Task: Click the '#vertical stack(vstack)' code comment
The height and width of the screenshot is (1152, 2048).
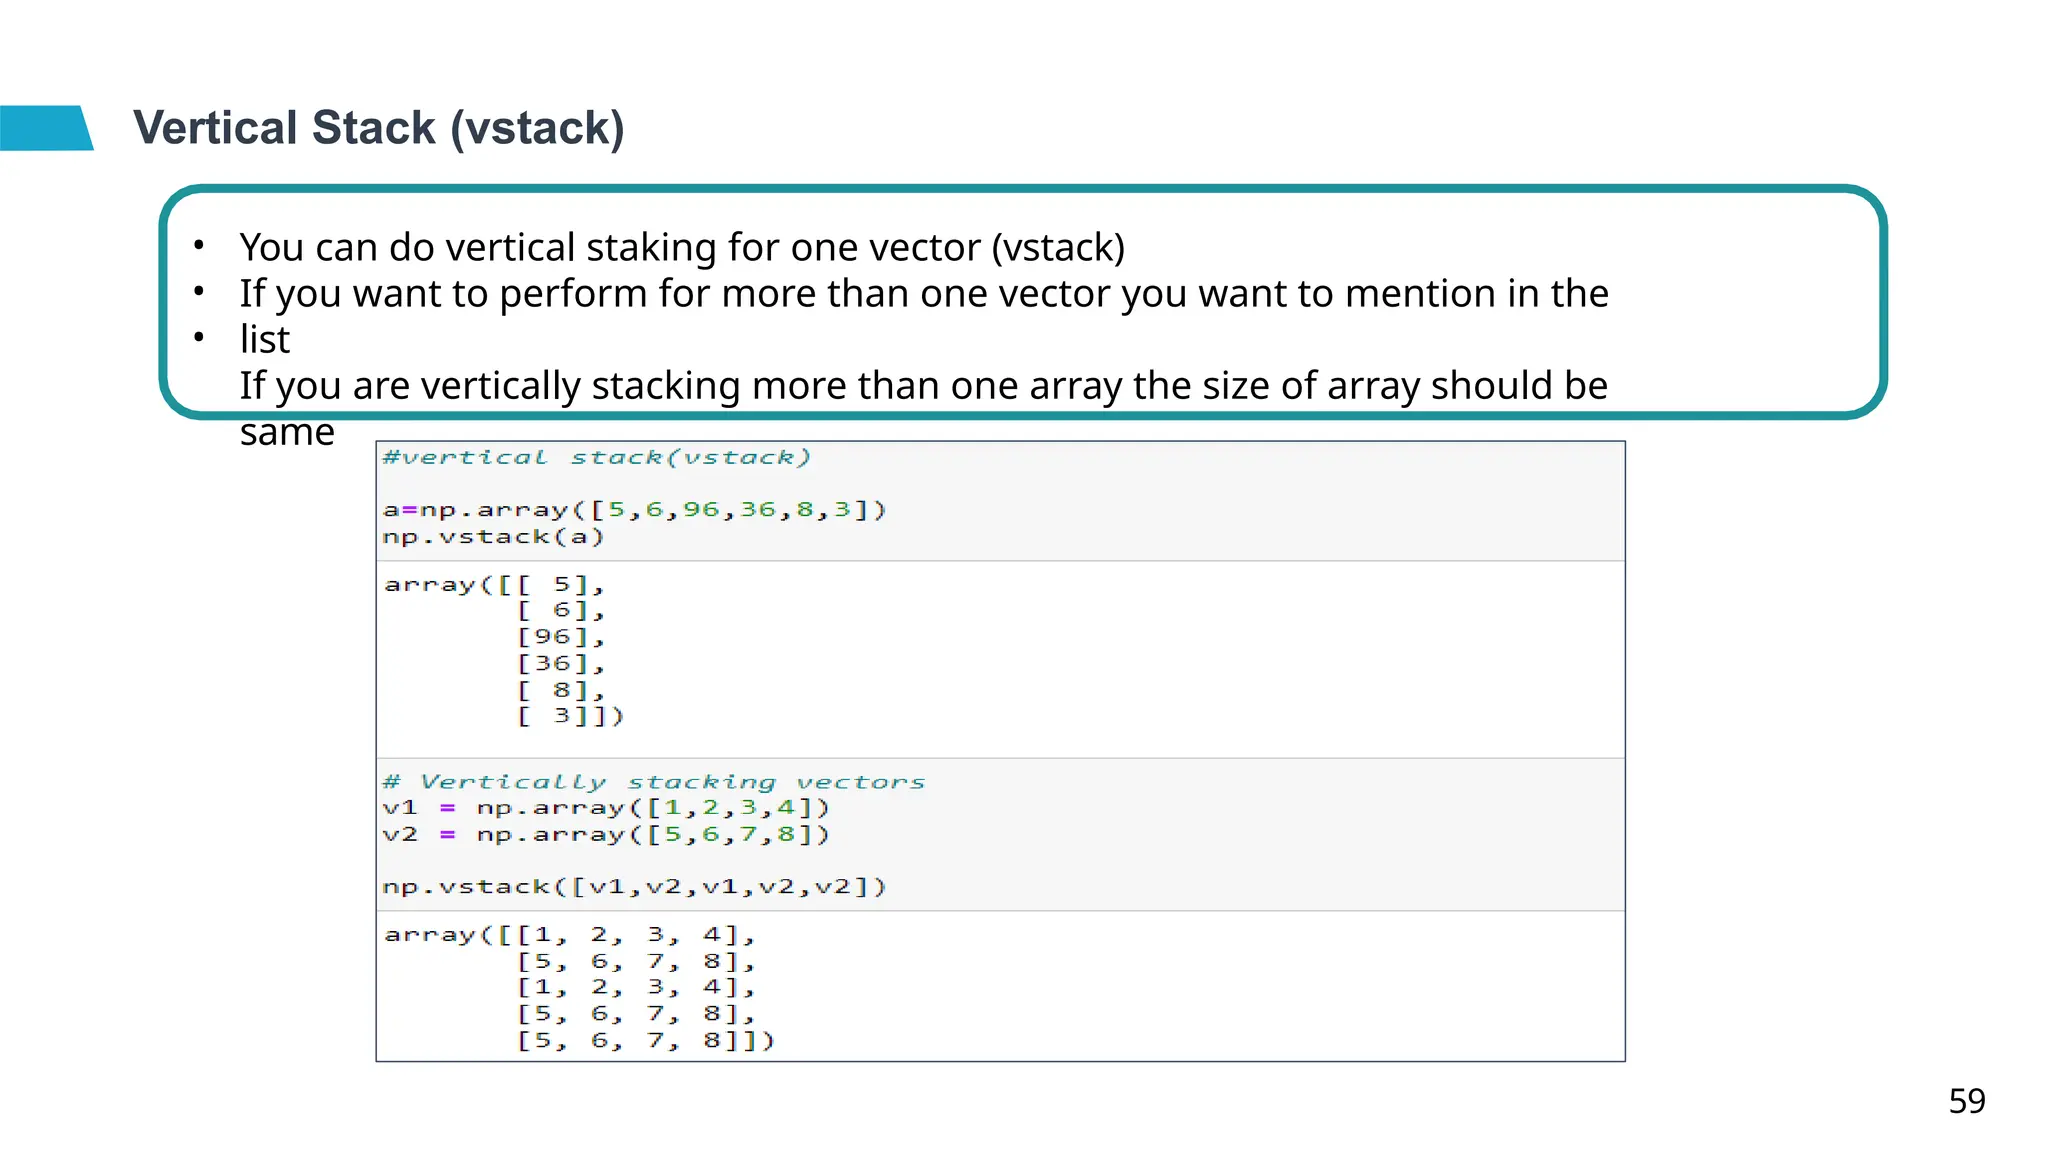Action: click(x=596, y=458)
